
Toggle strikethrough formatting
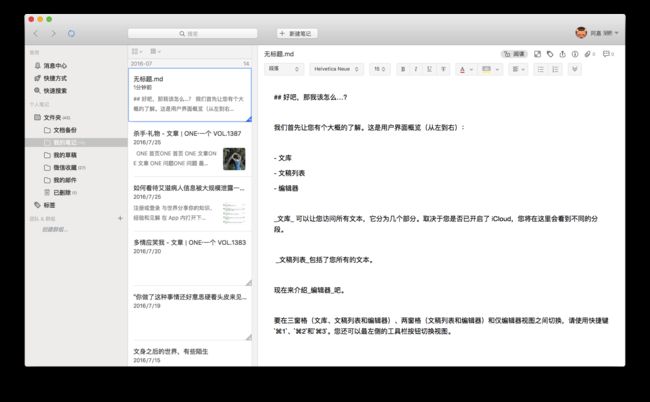click(443, 69)
